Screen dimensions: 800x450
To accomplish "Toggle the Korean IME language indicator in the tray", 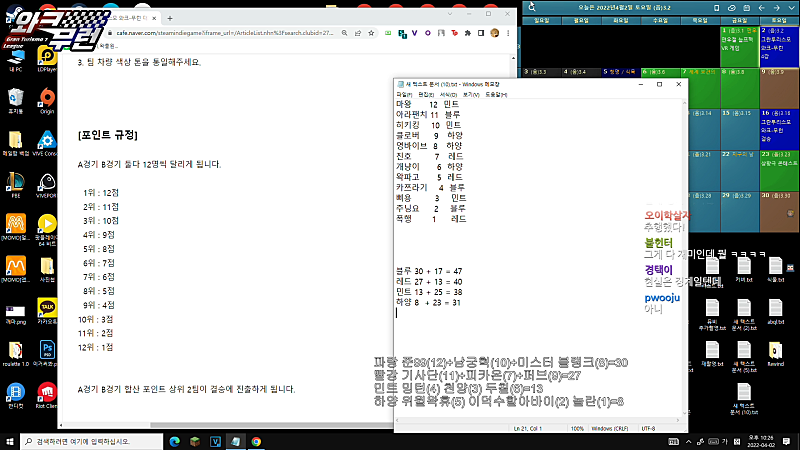I will point(724,441).
